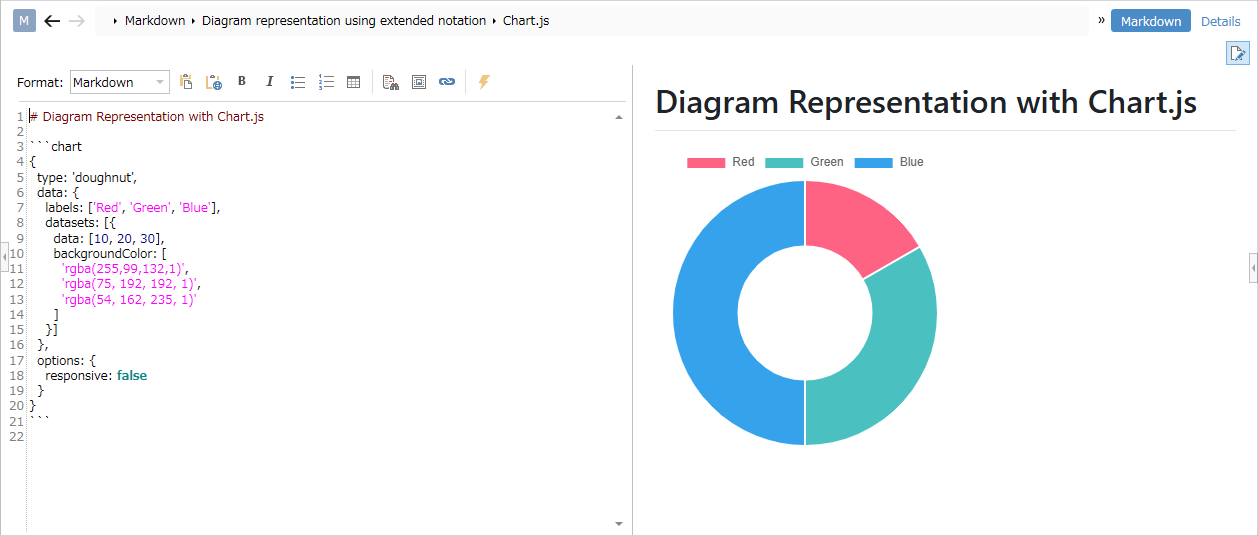Open the Details link
Screen dimensions: 1258x536
pos(1220,21)
